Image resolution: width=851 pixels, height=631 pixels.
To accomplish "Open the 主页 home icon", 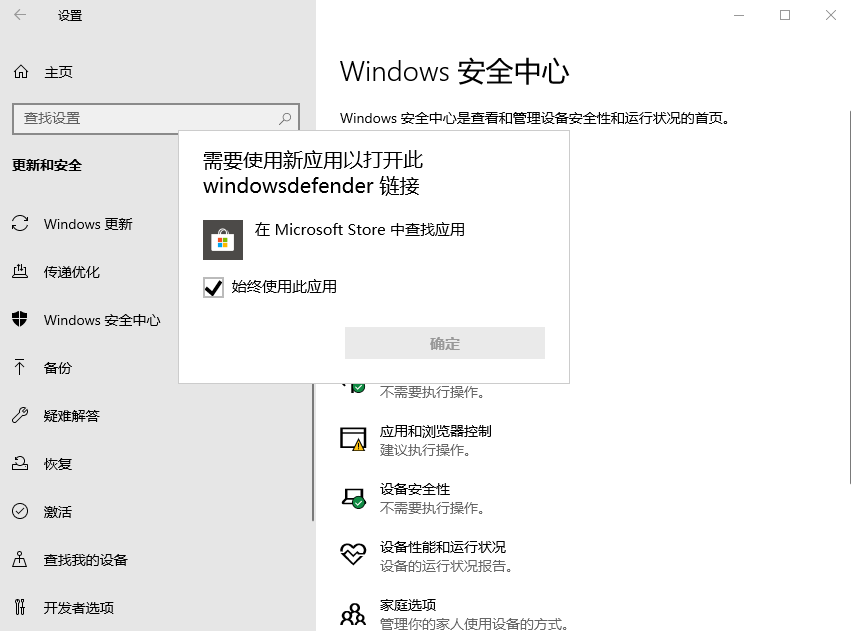I will click(x=21, y=72).
